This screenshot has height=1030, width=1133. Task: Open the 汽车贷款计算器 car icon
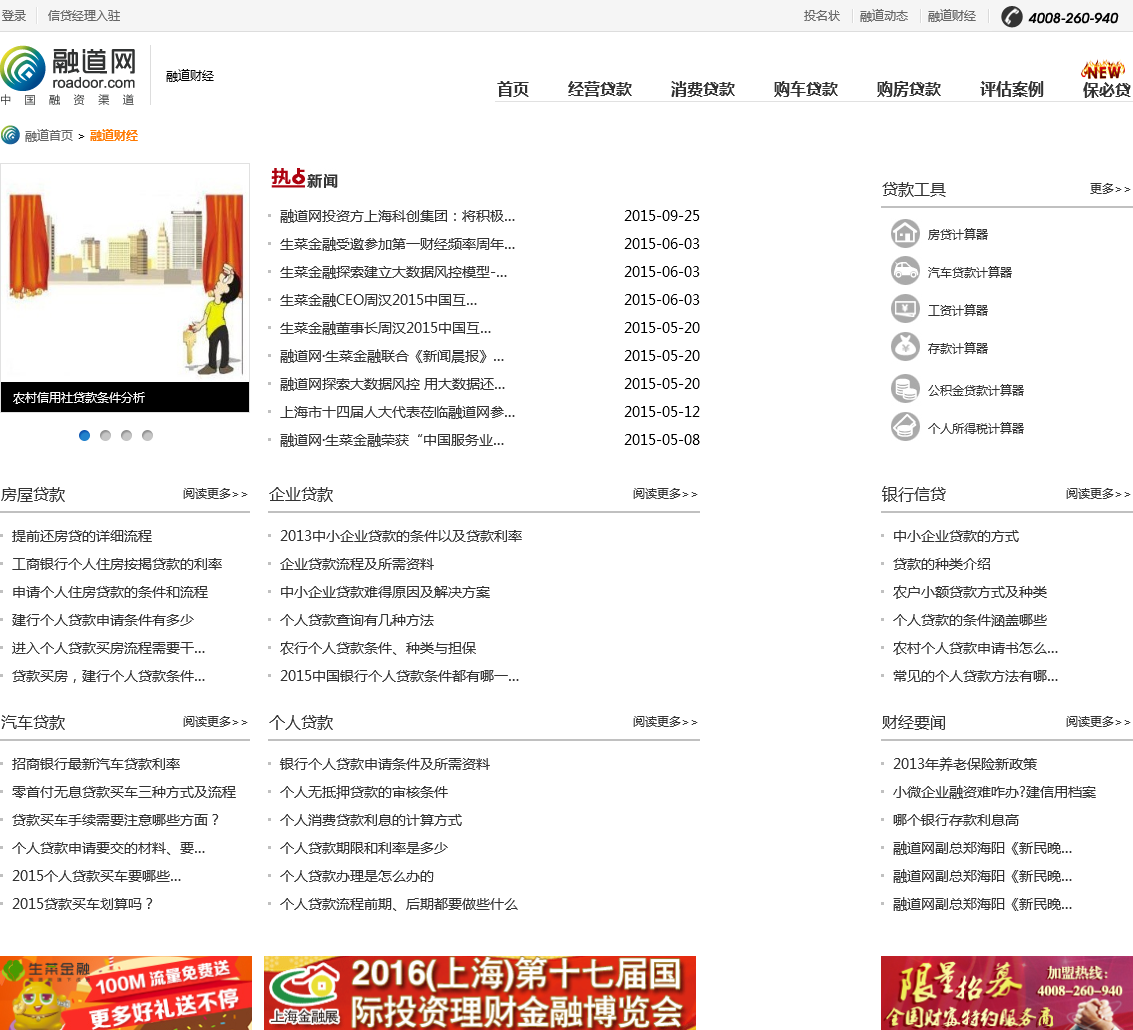click(x=905, y=271)
